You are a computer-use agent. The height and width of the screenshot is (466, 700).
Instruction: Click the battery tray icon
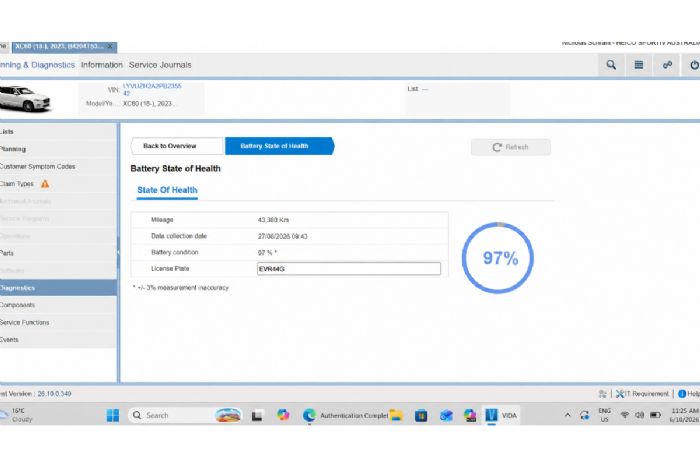point(655,415)
